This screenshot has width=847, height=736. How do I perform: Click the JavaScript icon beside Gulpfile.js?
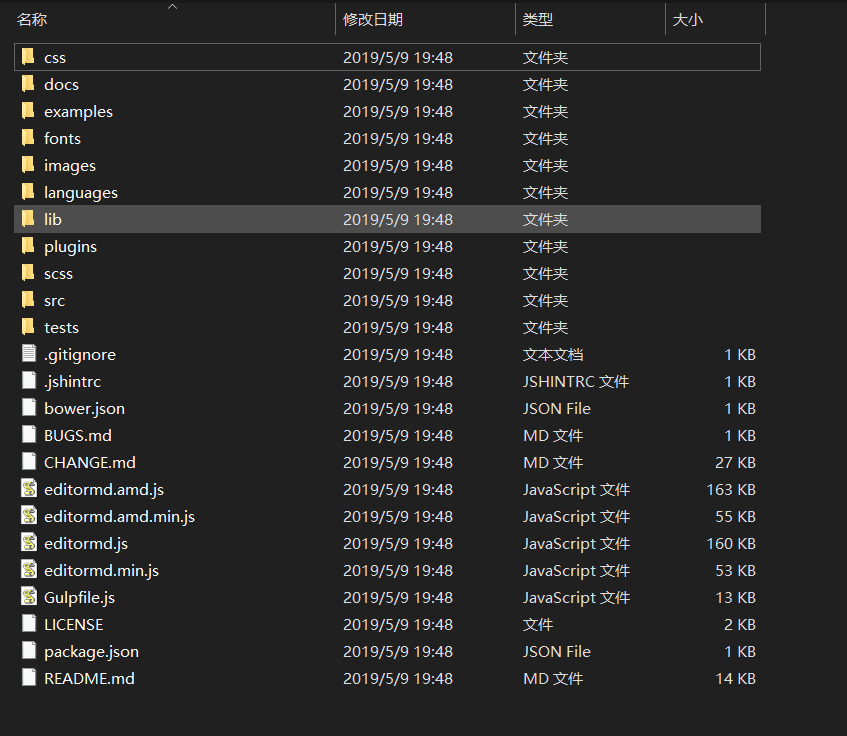coord(26,597)
